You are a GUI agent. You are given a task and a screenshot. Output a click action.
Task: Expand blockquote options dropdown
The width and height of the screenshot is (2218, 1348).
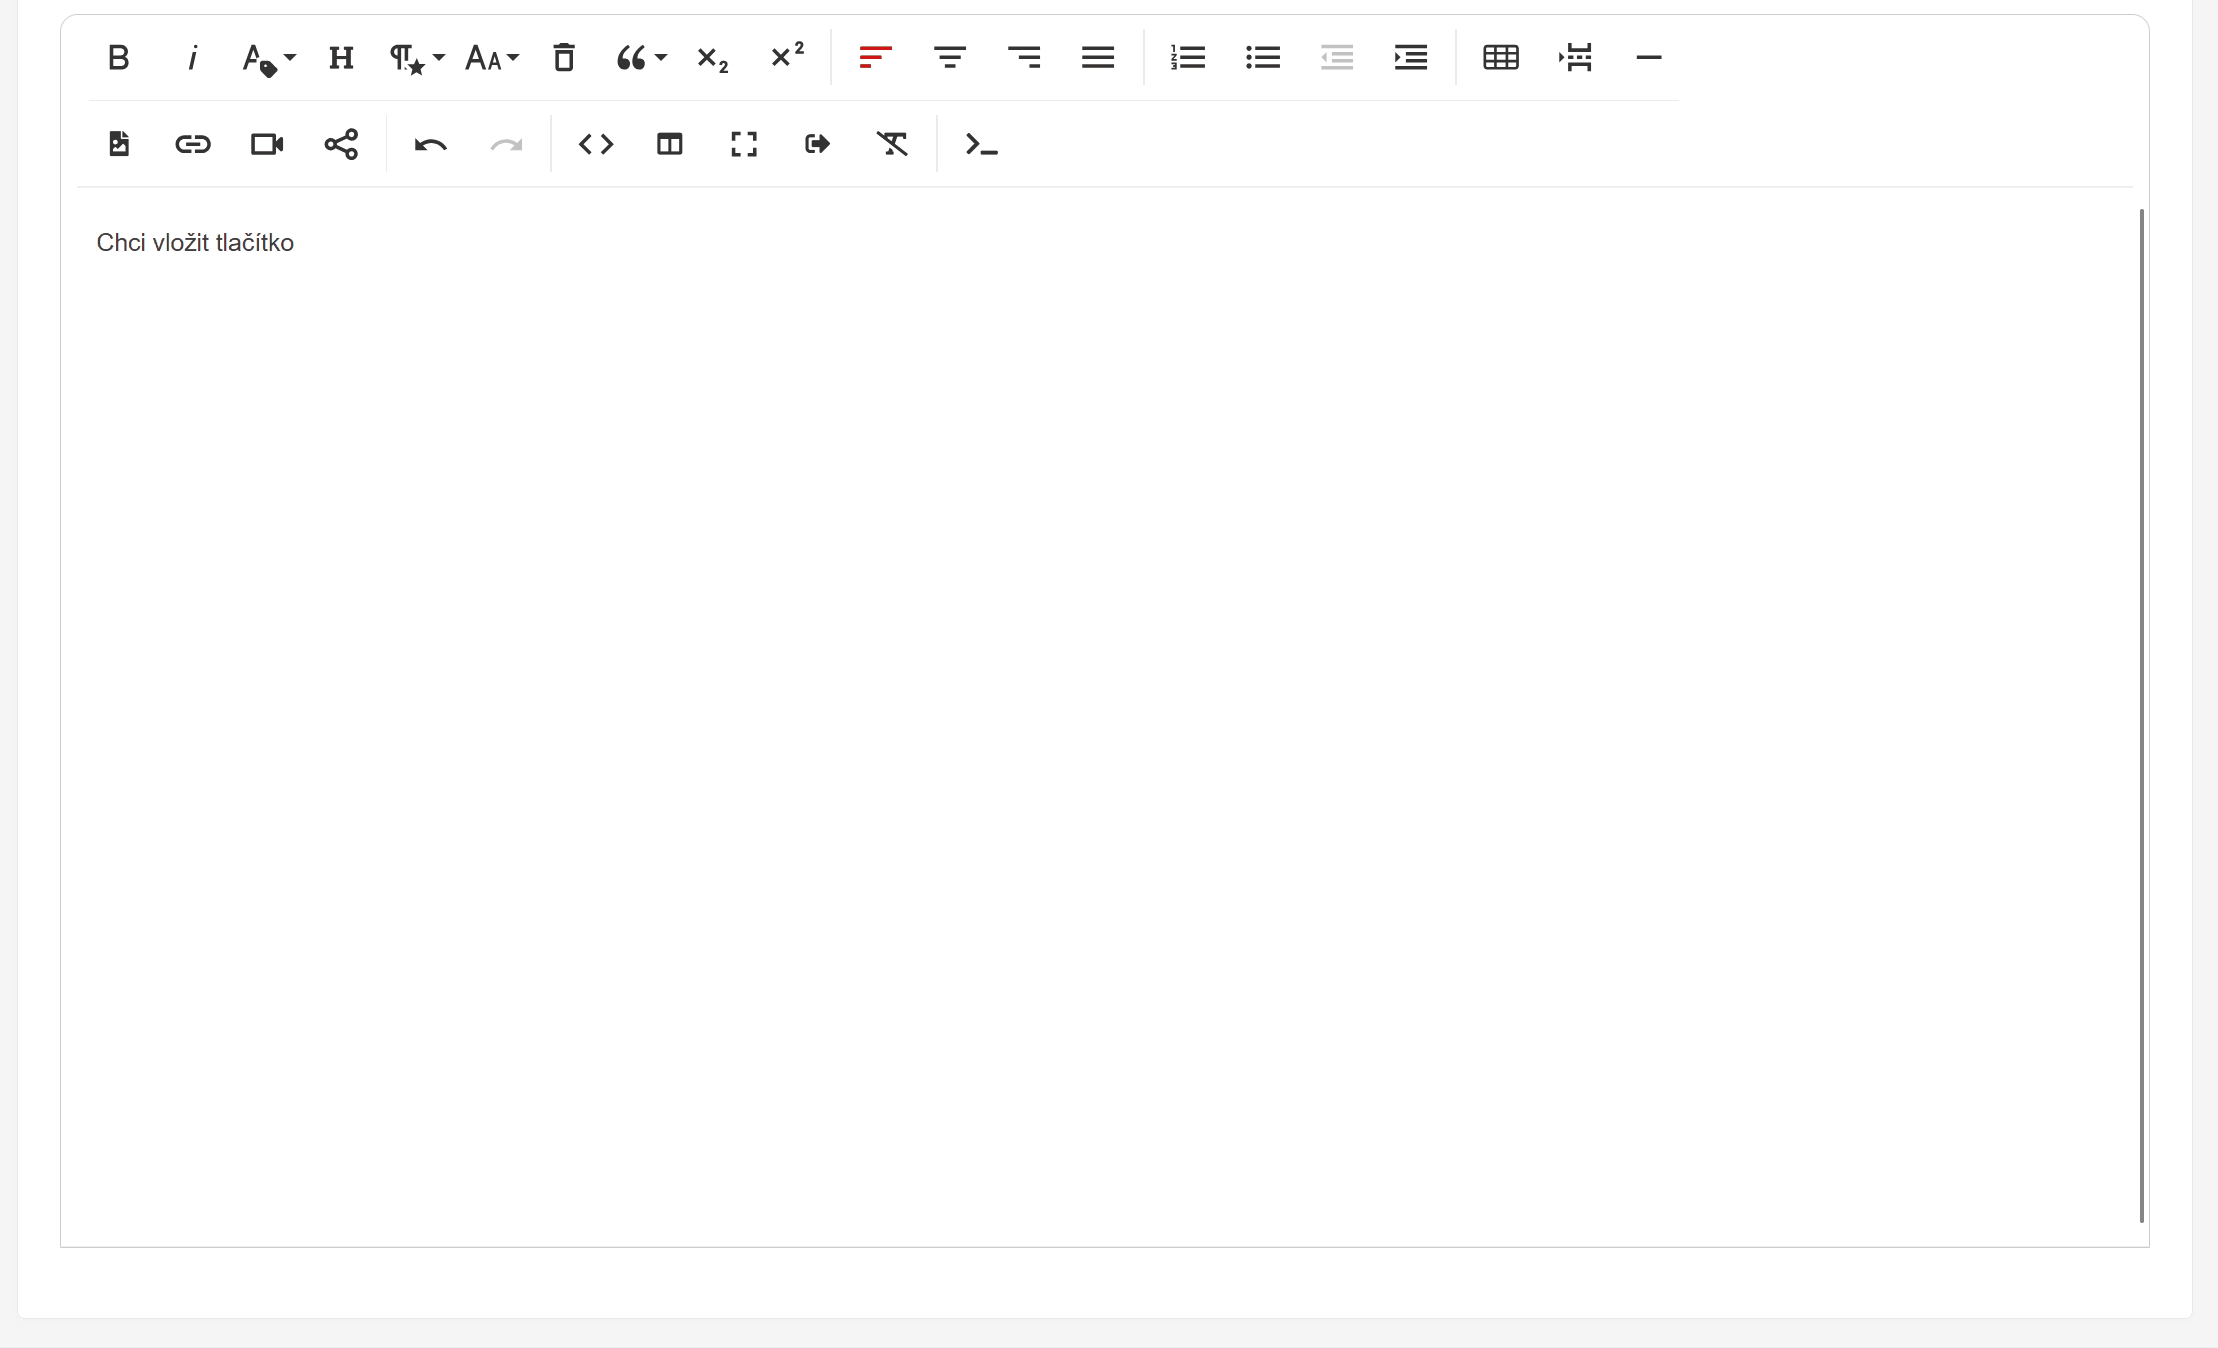click(640, 58)
